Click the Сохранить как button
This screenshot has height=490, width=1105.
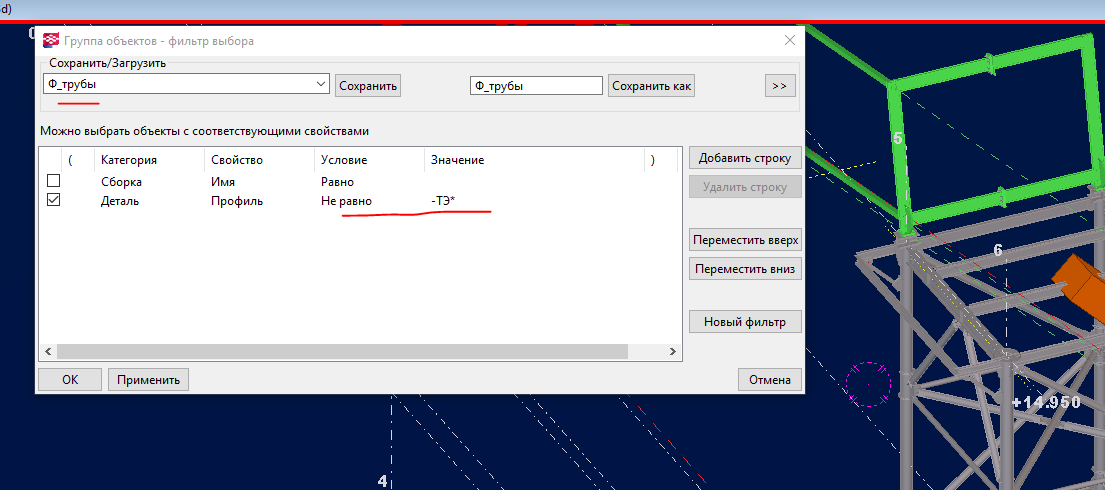pyautogui.click(x=652, y=86)
